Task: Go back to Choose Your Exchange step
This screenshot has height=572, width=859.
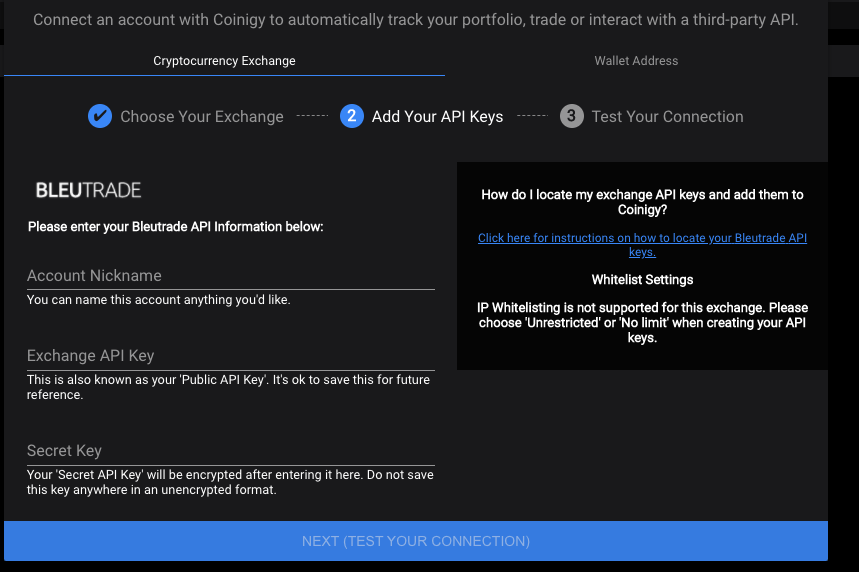Action: pos(202,117)
